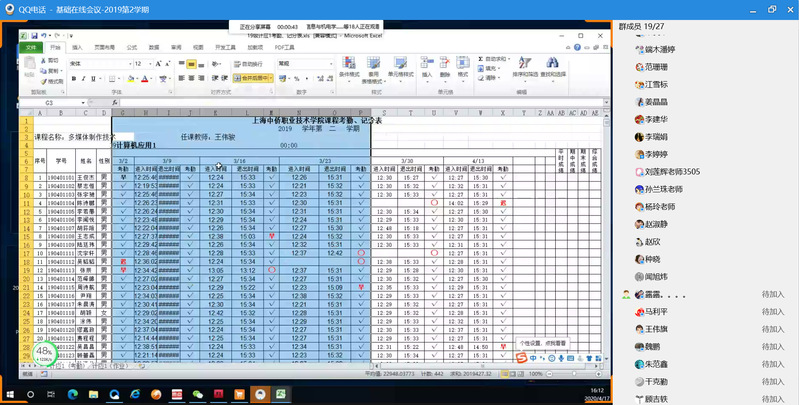This screenshot has width=799, height=405.
Task: Click the Excel save icon in title bar
Action: [36, 35]
